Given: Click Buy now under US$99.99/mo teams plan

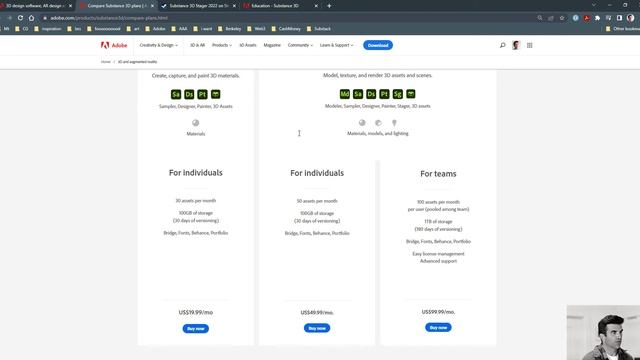Looking at the screenshot, I should click(438, 327).
